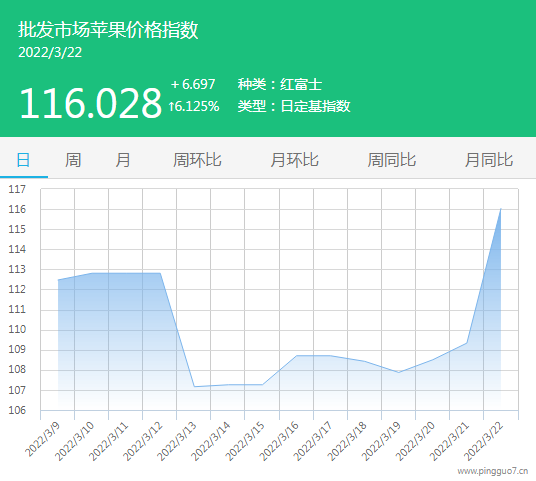Click the data point at 2022/3/9
Image resolution: width=536 pixels, height=481 pixels.
58,280
